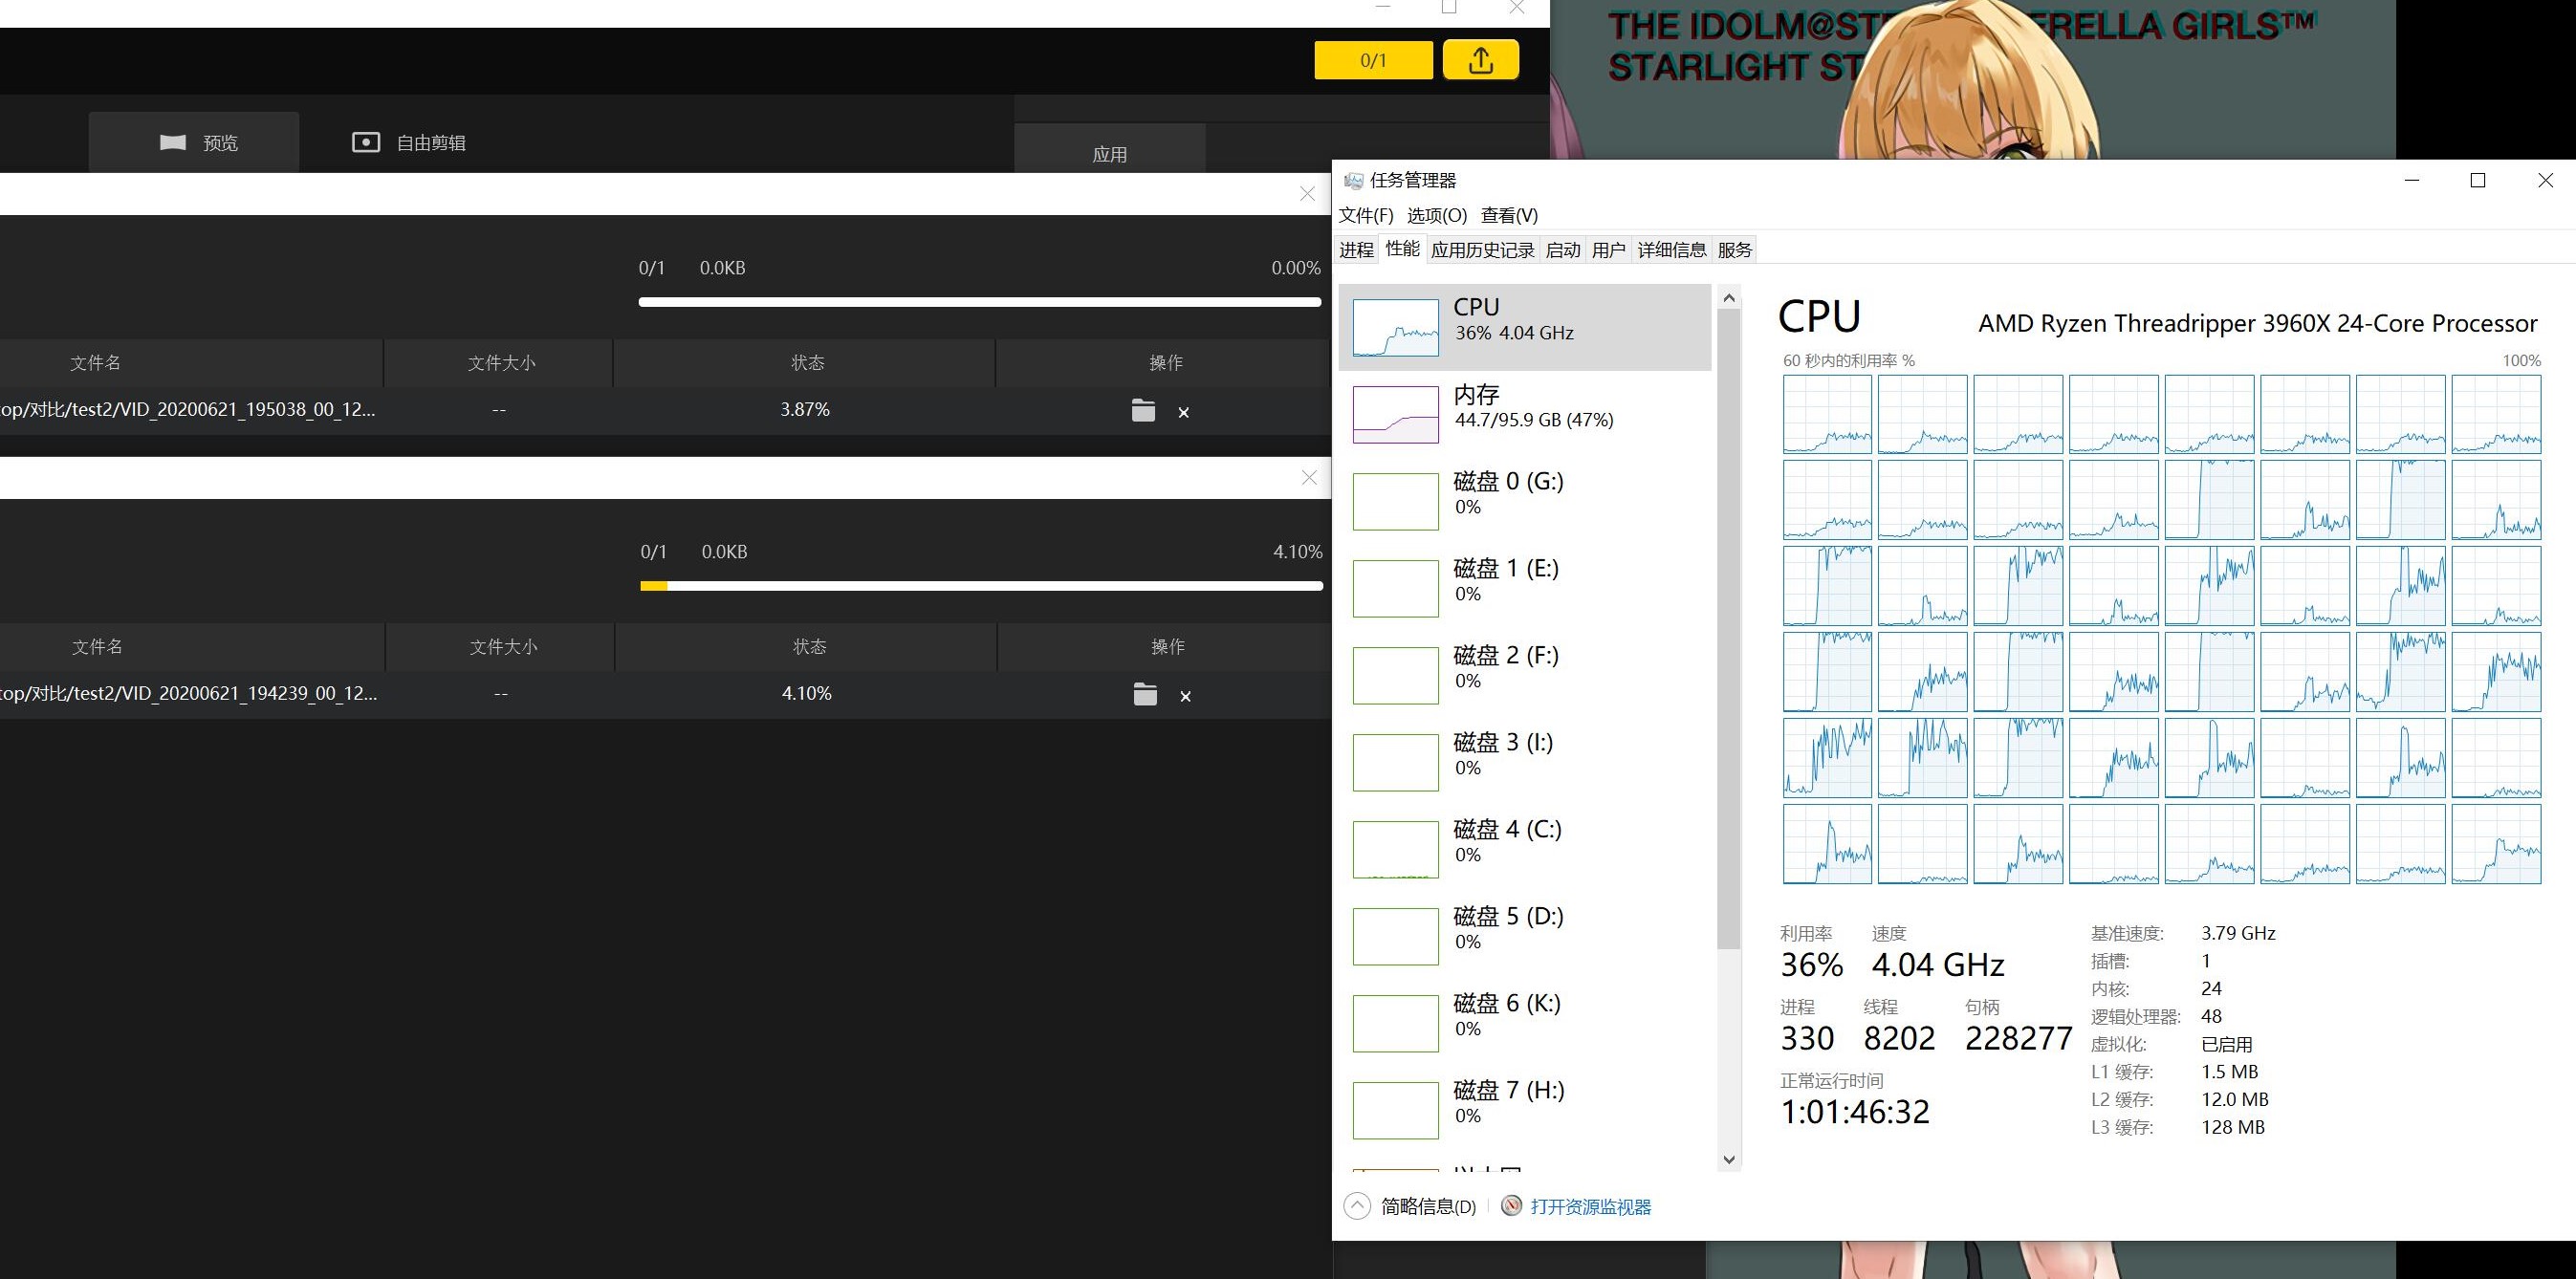Open the 查看(V) menu in Task Manager
This screenshot has height=1279, width=2576.
1509,215
